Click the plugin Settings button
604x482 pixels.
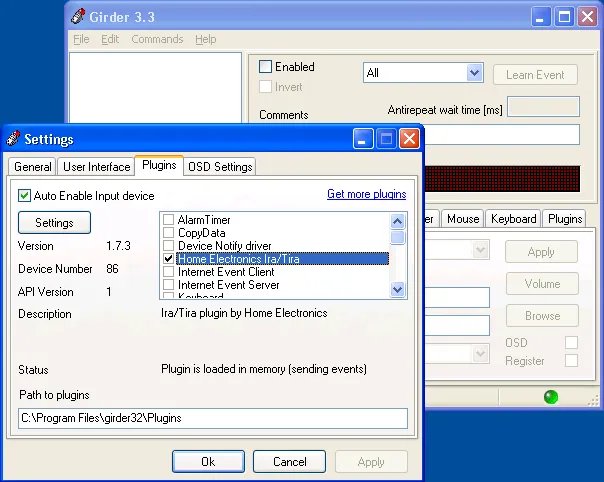click(x=54, y=222)
